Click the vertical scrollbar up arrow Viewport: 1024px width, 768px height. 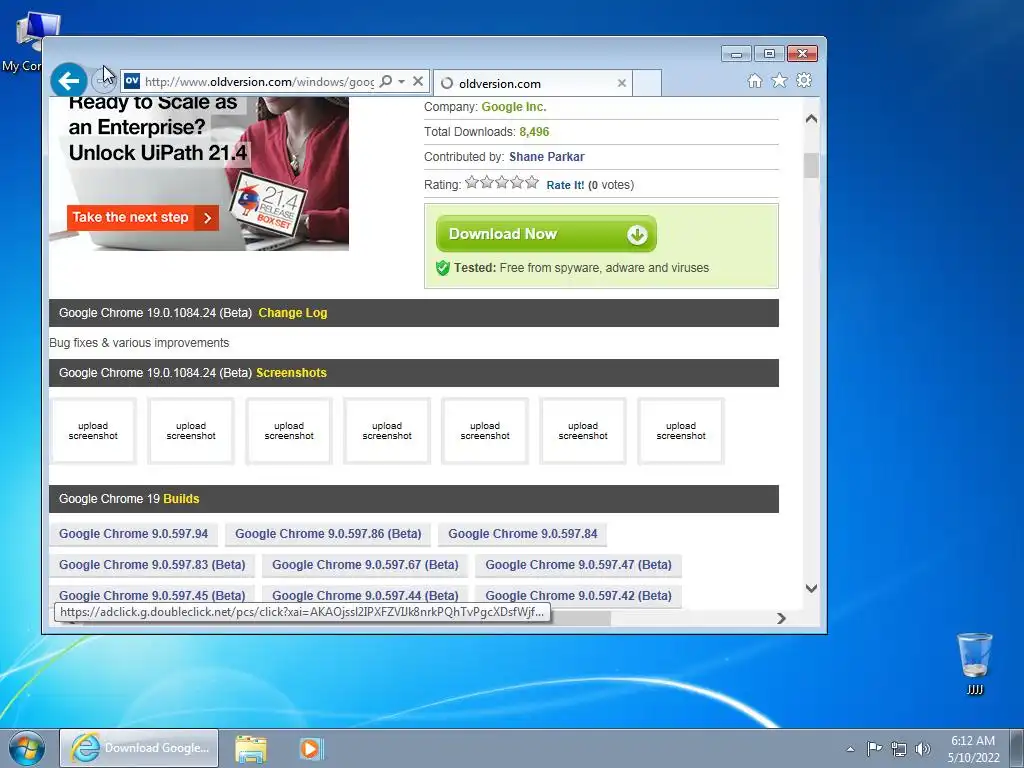[x=811, y=119]
